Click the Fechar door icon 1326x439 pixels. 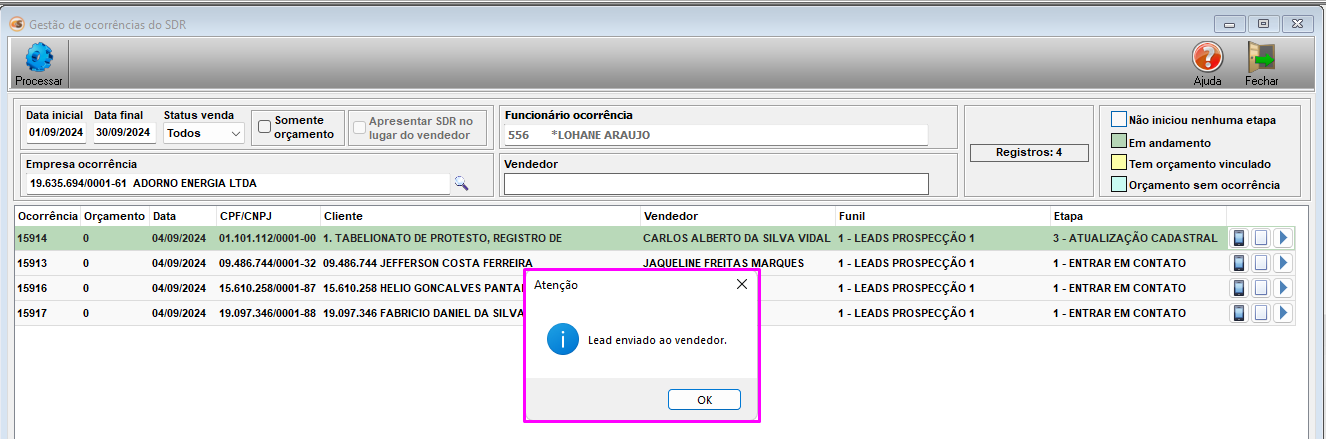(1260, 58)
